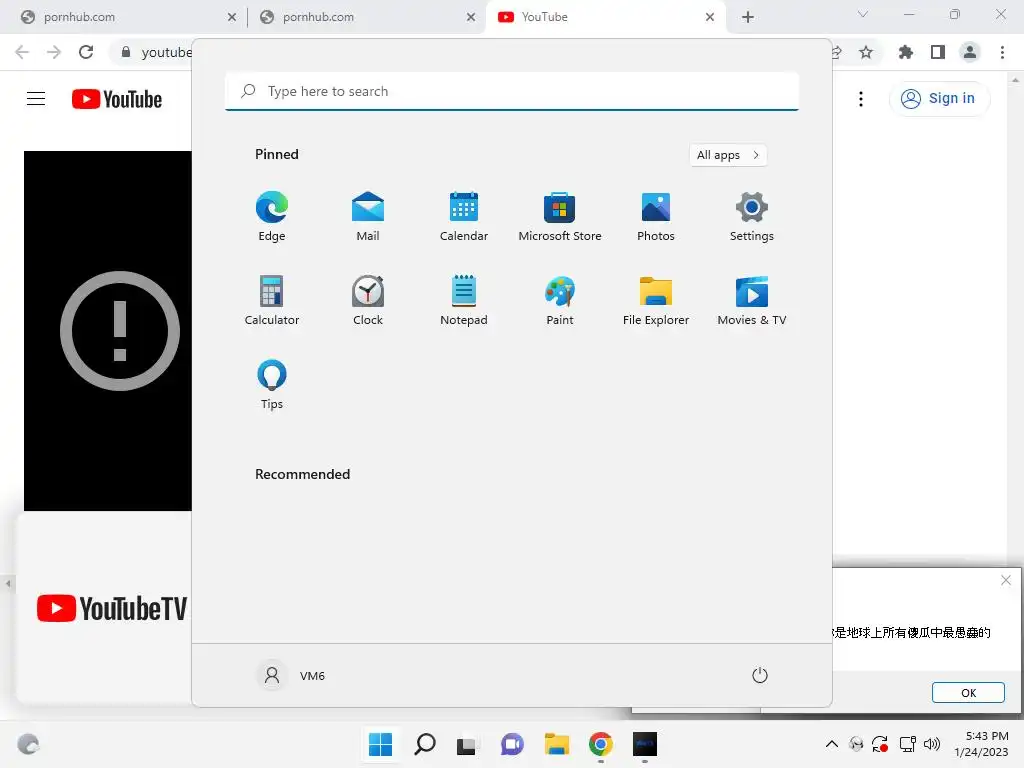Image resolution: width=1024 pixels, height=768 pixels.
Task: Launch the Mail app
Action: (x=368, y=217)
